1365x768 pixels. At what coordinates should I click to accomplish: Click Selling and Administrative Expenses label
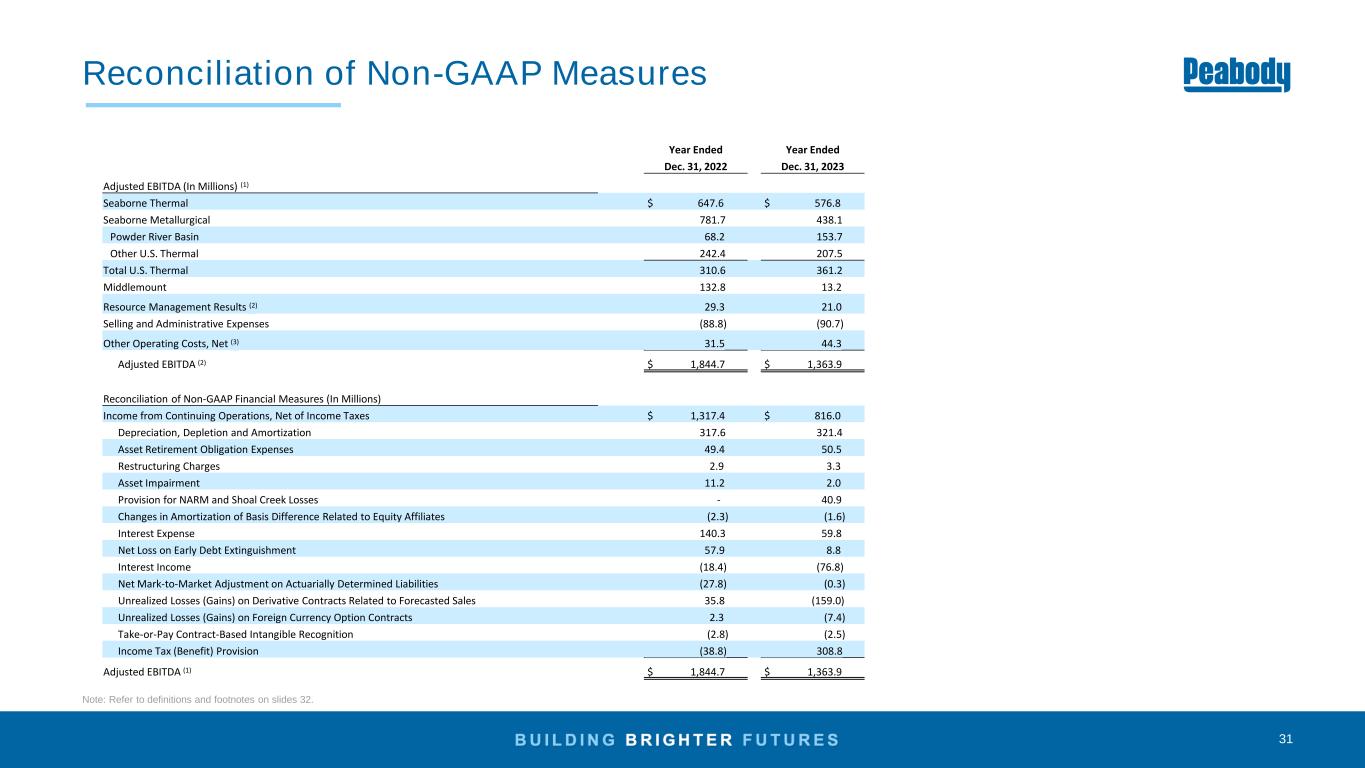186,324
